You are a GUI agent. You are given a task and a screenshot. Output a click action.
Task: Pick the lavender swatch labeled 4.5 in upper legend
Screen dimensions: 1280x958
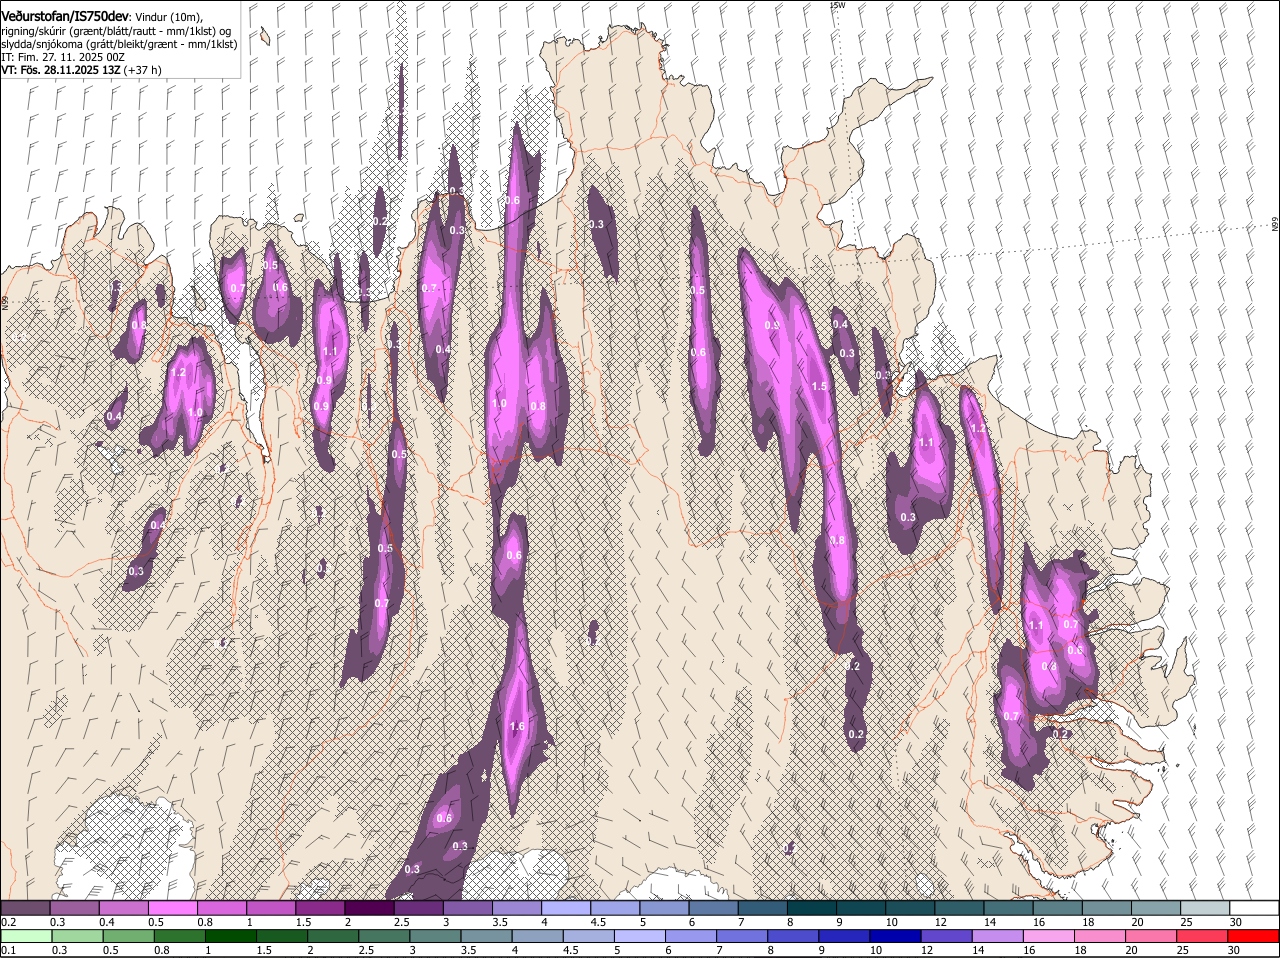click(x=615, y=908)
